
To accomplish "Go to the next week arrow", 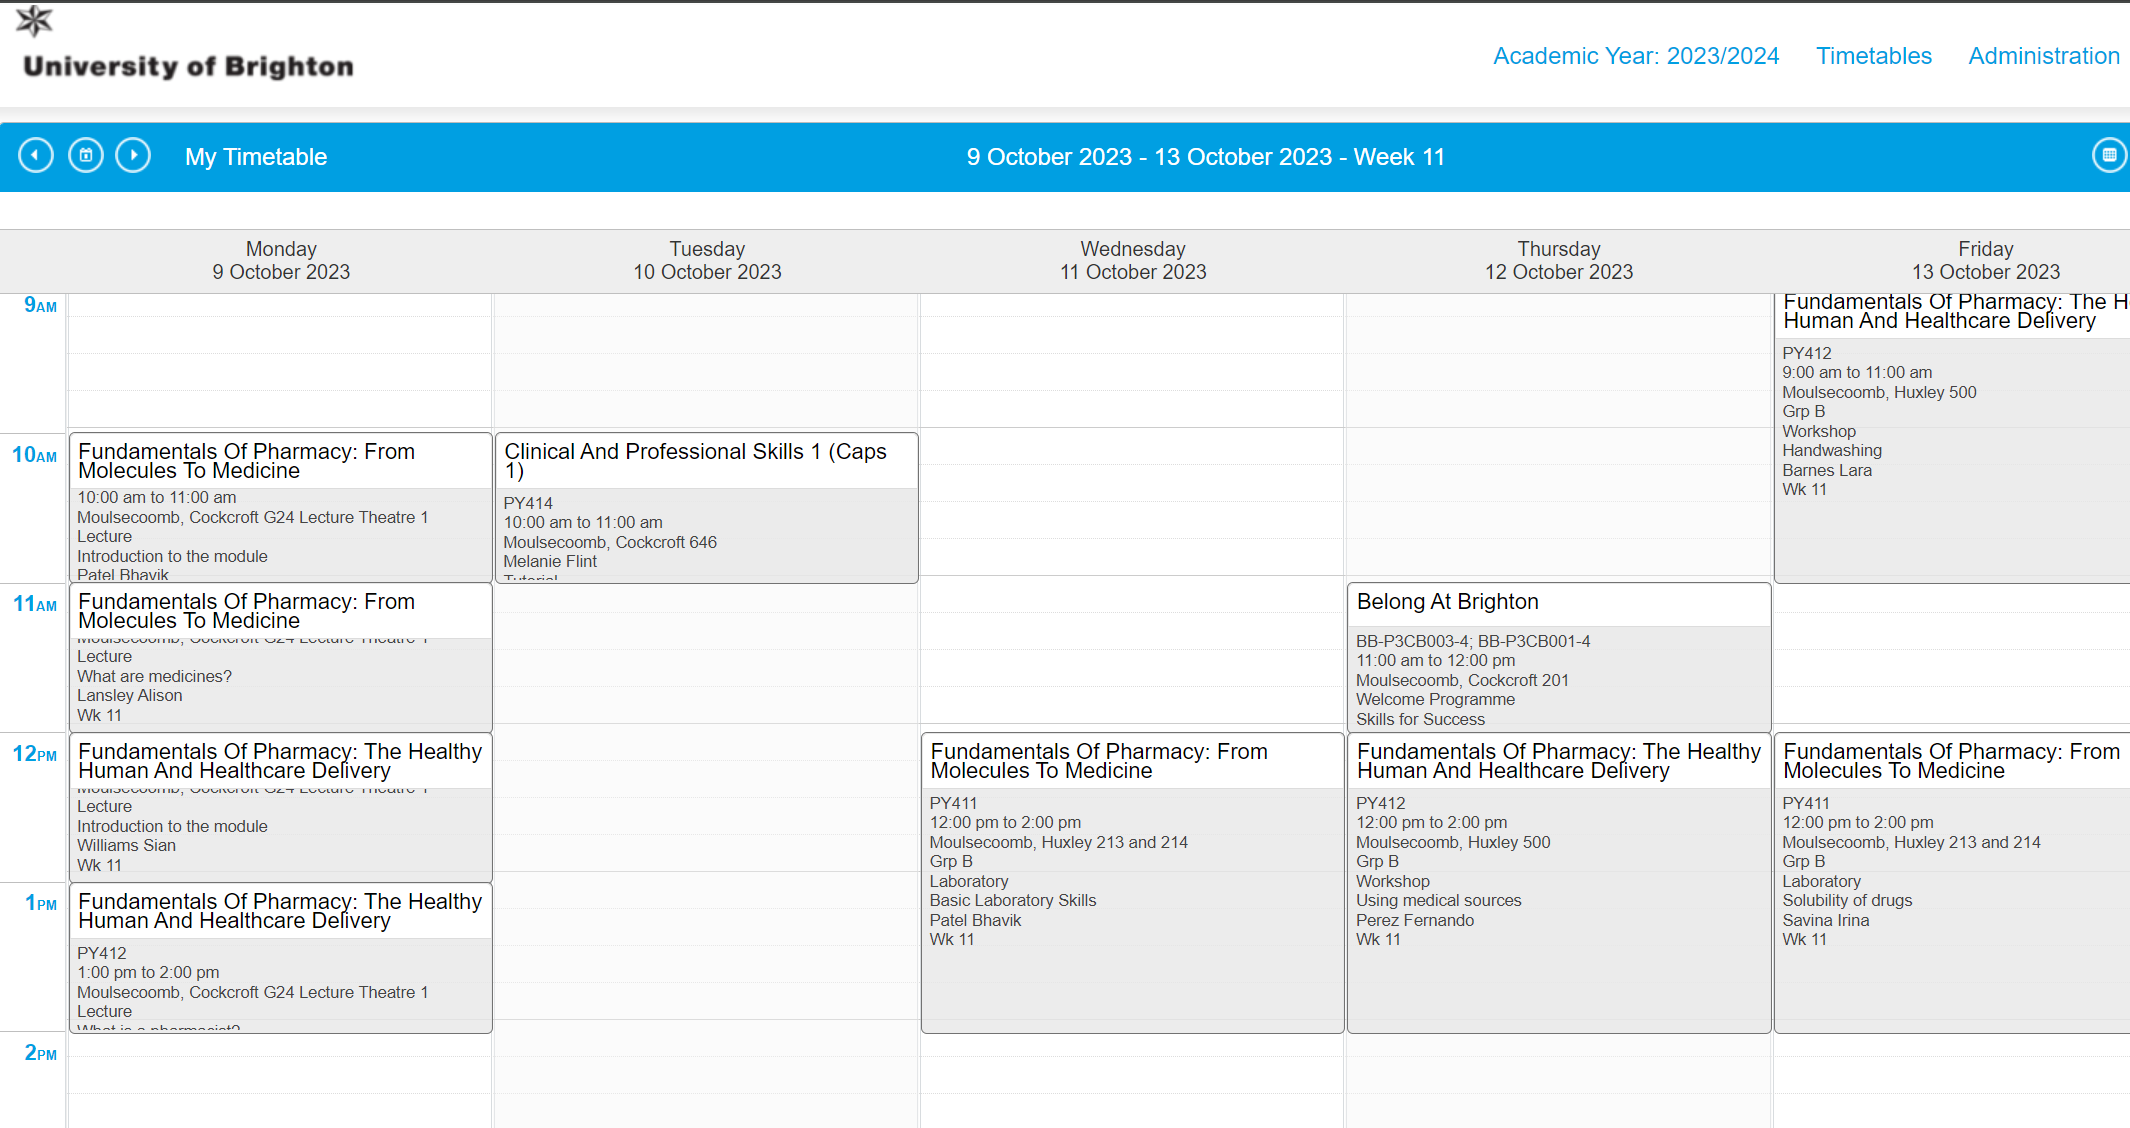I will [x=133, y=156].
